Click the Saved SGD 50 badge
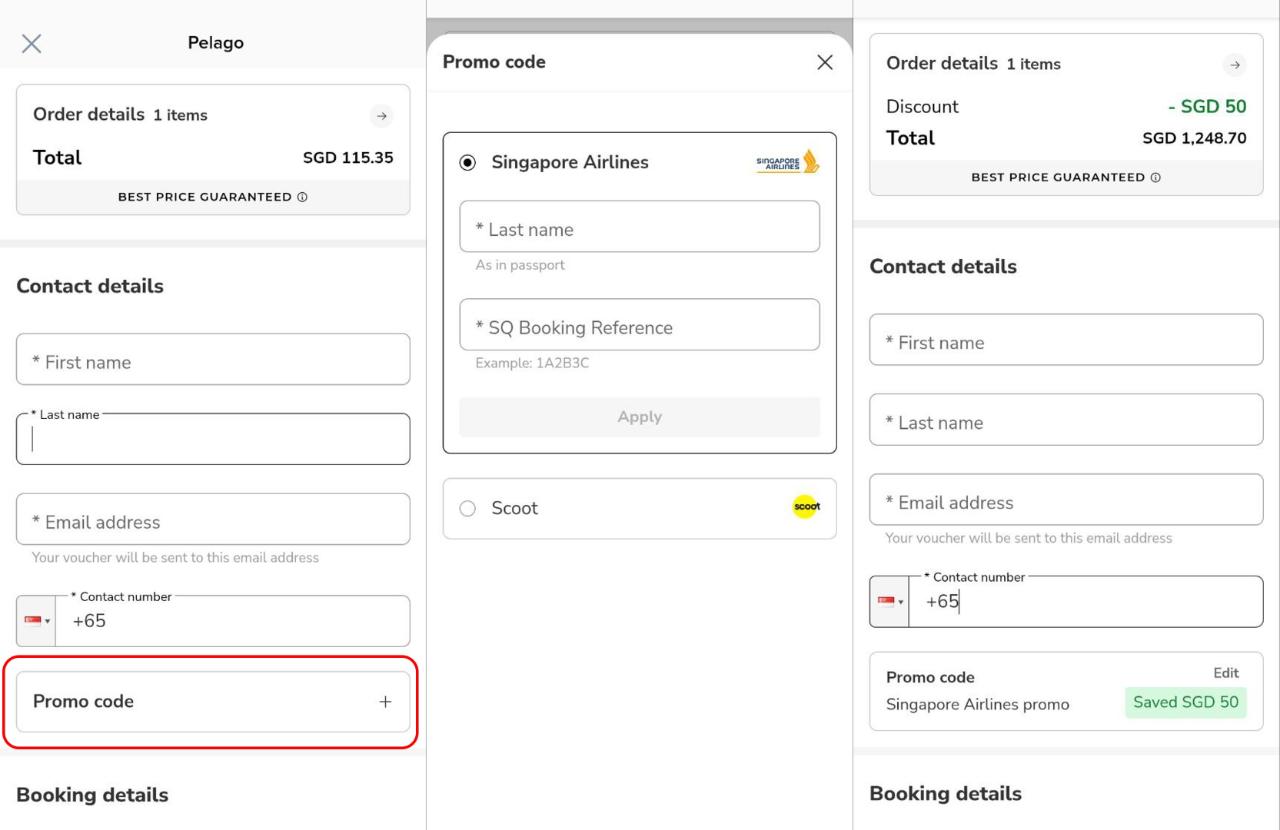Image resolution: width=1280 pixels, height=830 pixels. pyautogui.click(x=1186, y=702)
